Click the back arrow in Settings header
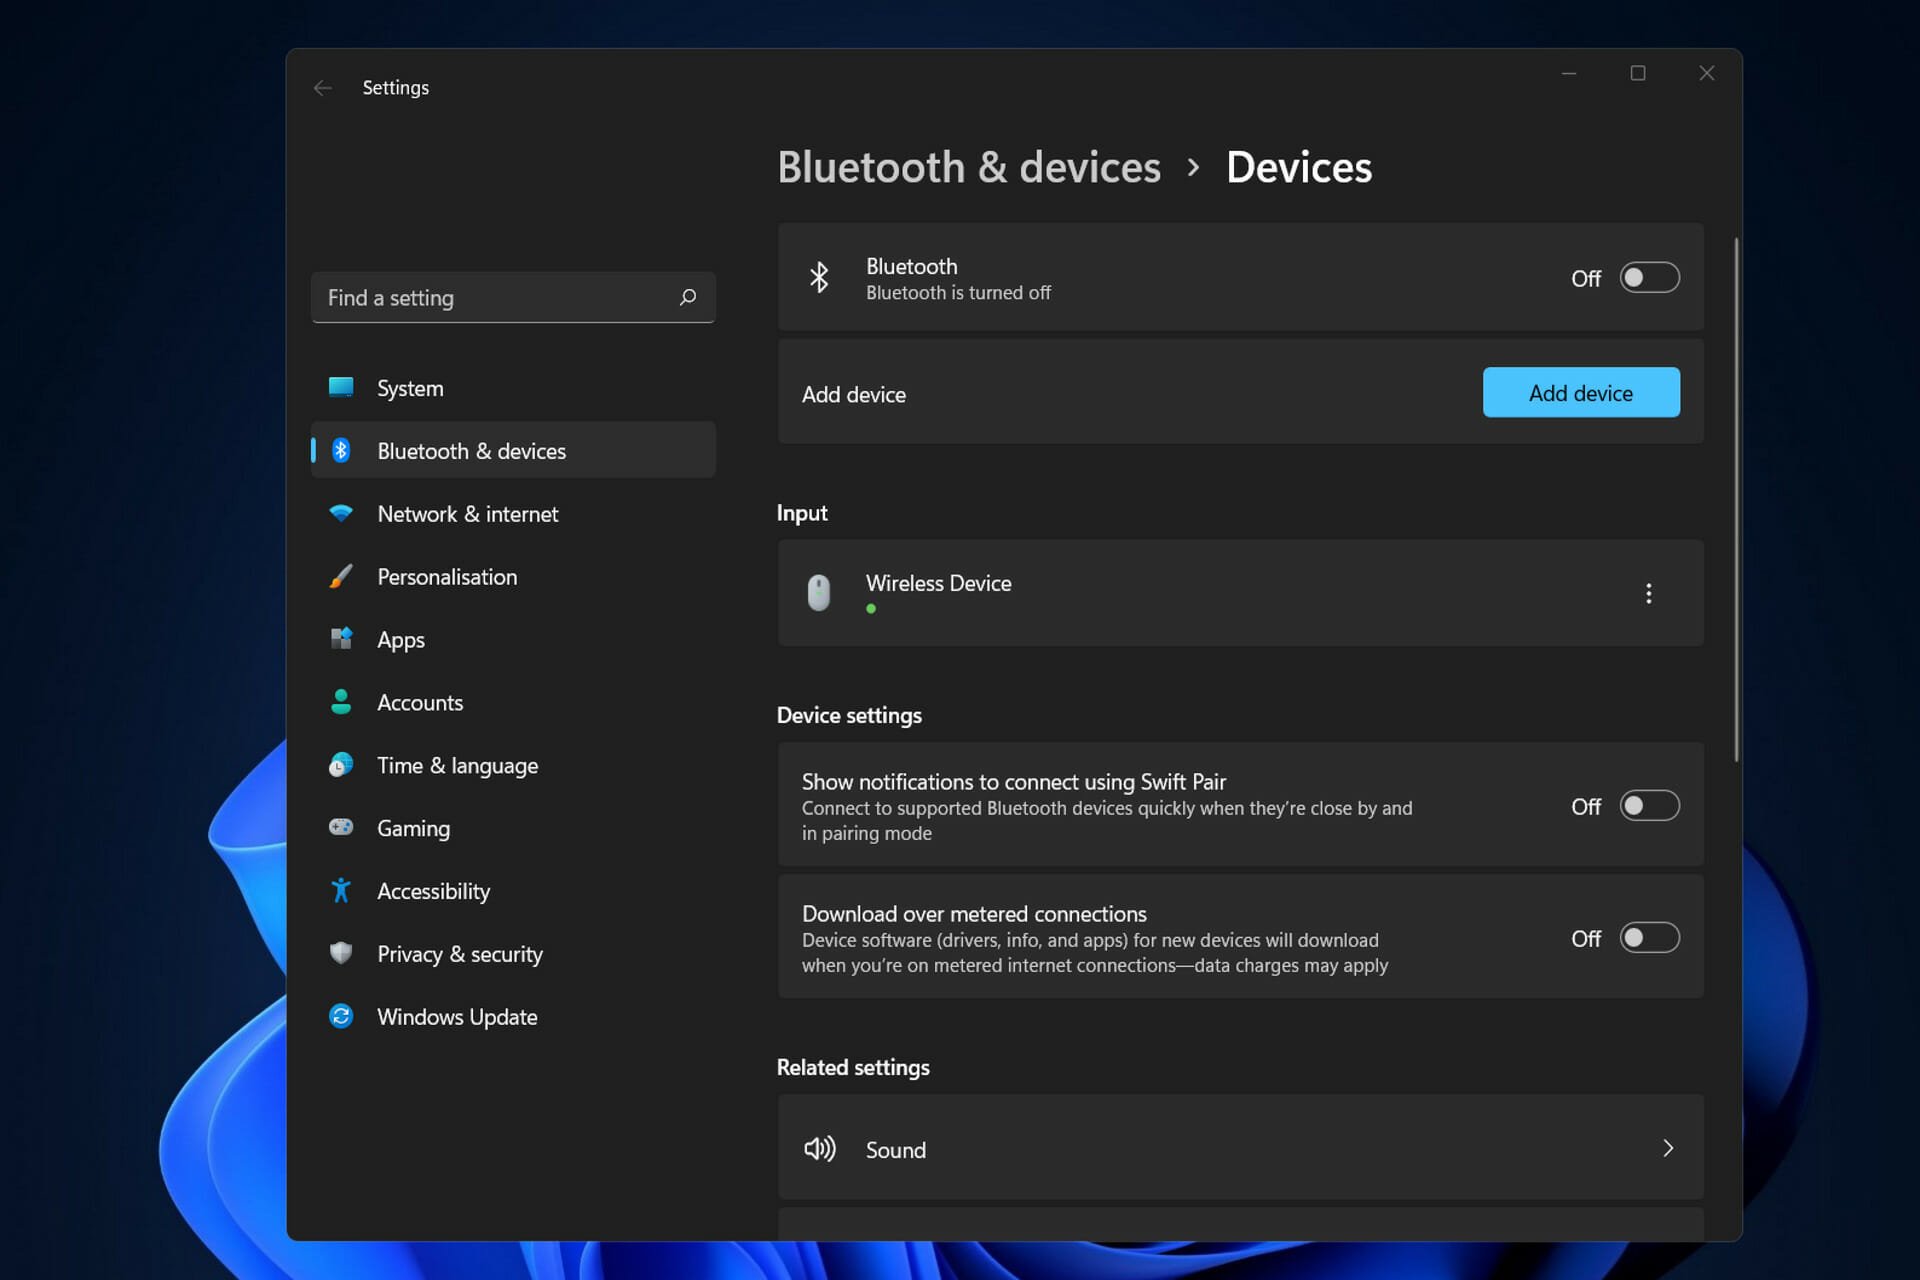Screen dimensions: 1920x1280 tap(322, 88)
